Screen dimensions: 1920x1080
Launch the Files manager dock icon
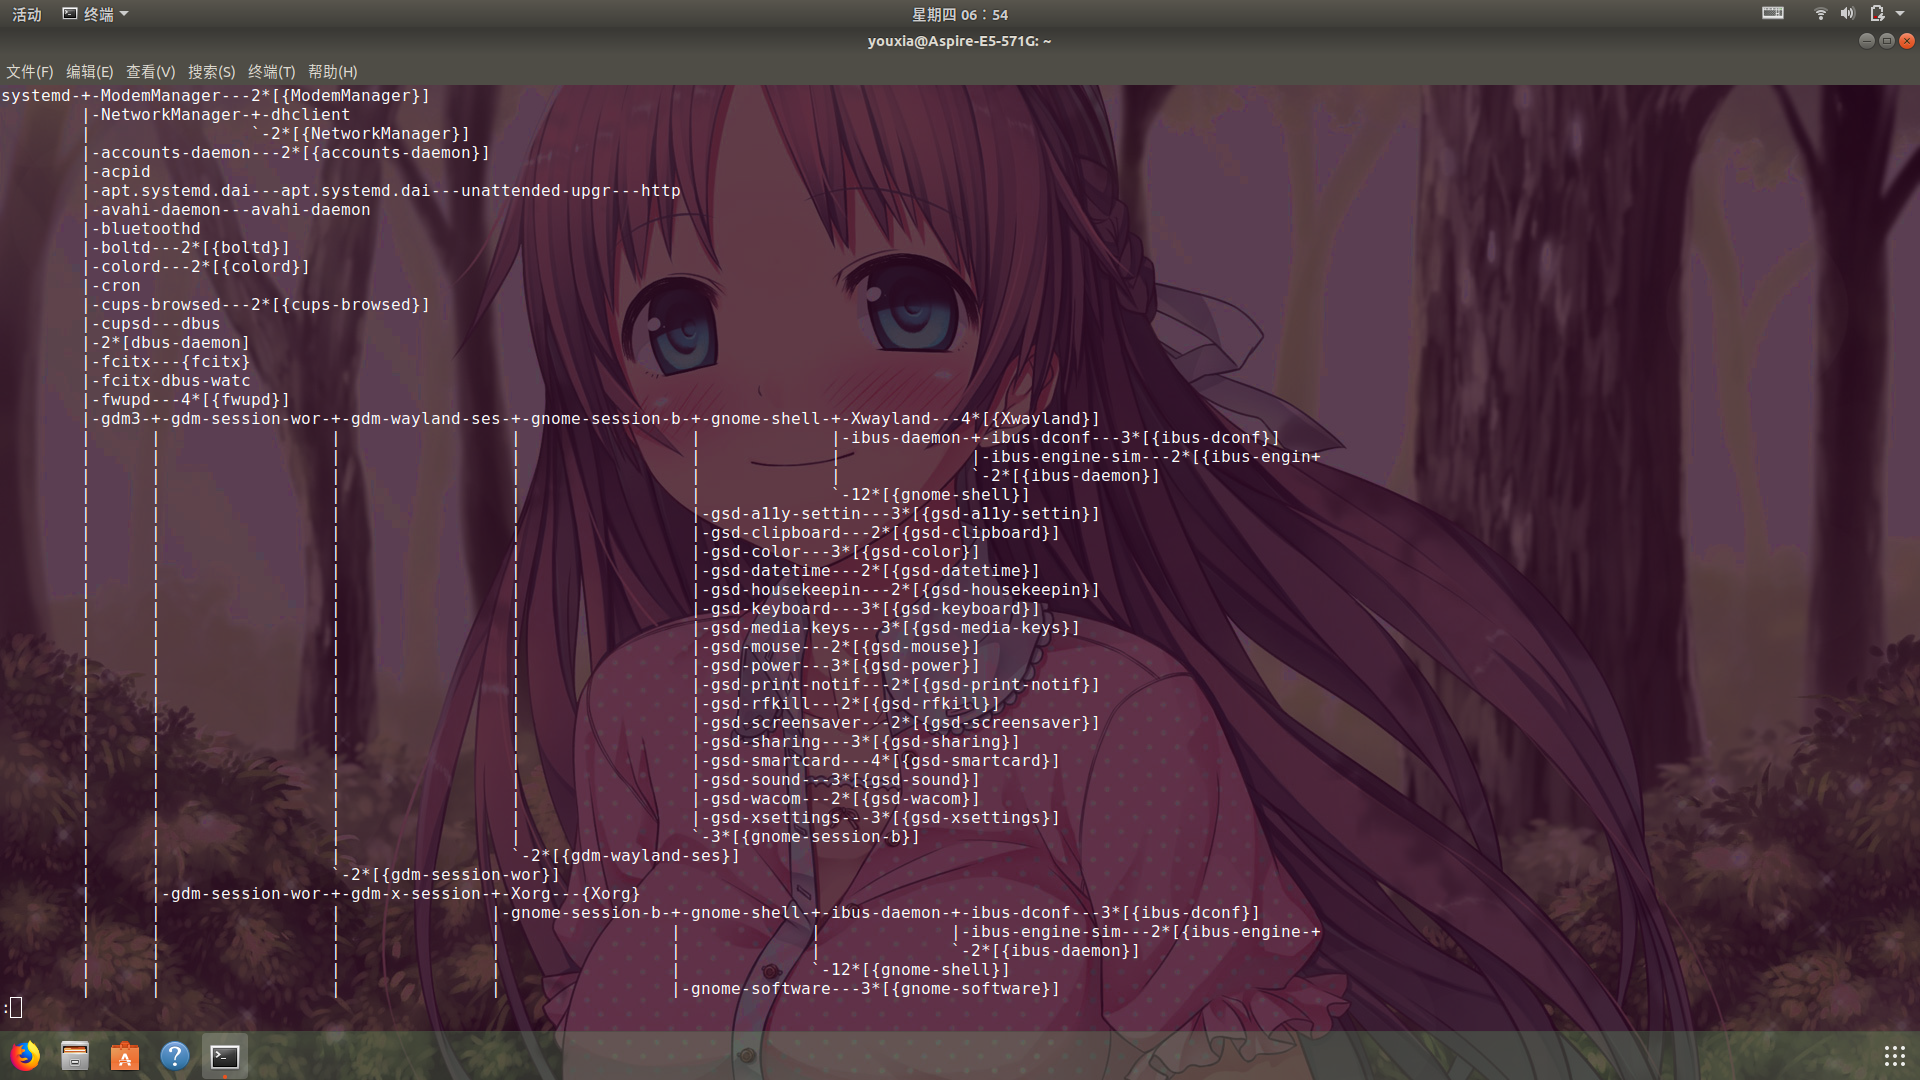pos(75,1056)
